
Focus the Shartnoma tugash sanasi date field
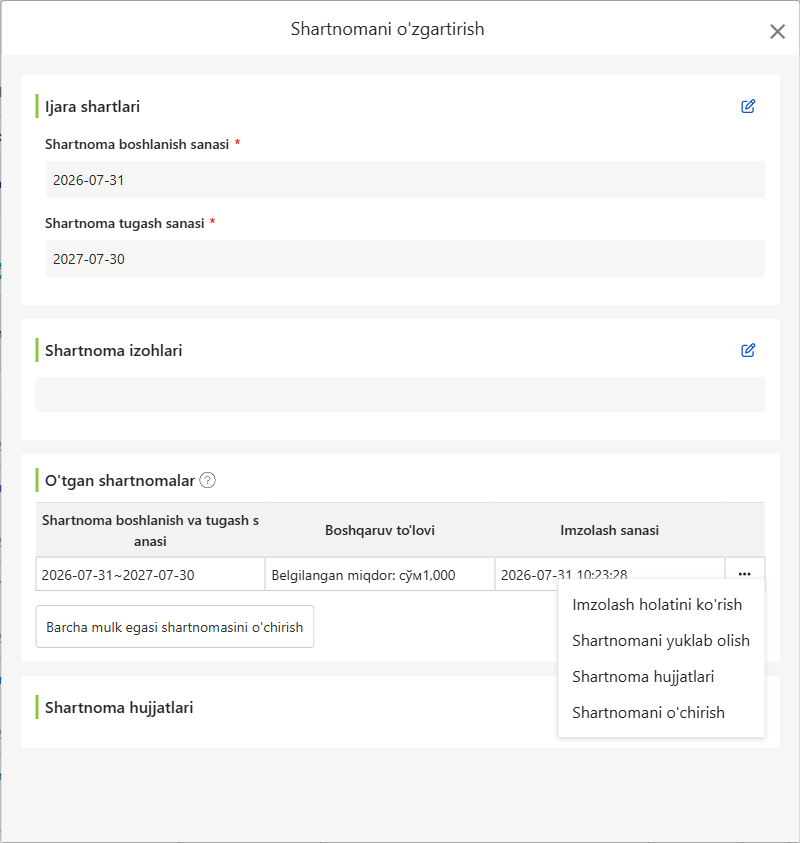click(x=405, y=259)
